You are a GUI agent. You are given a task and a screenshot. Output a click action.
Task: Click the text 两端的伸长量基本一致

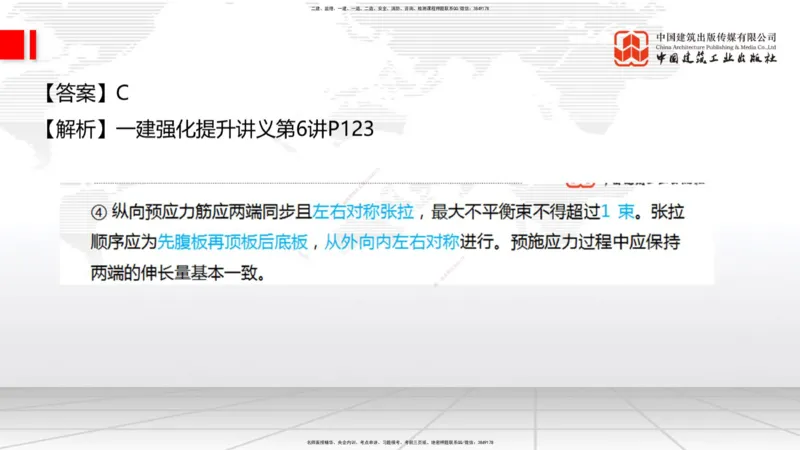click(173, 273)
